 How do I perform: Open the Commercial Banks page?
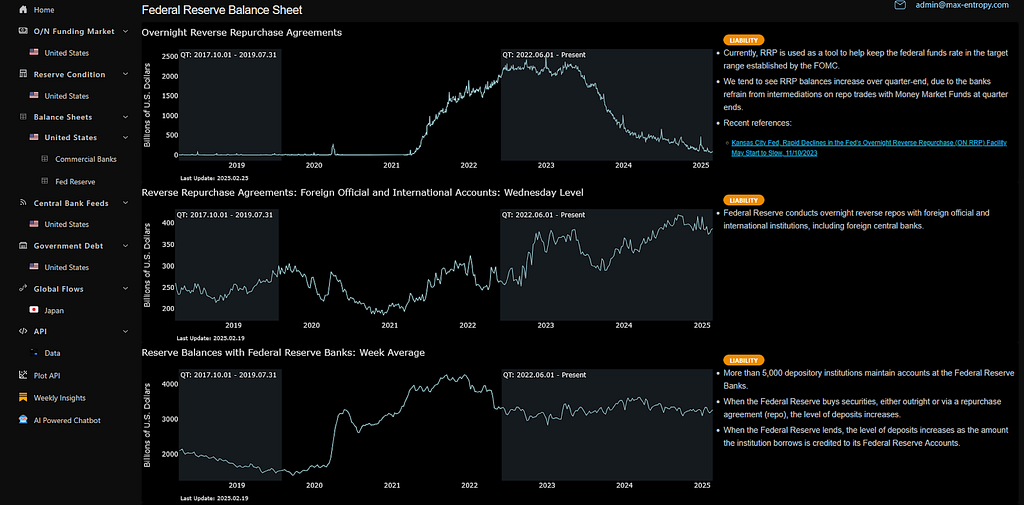point(85,159)
